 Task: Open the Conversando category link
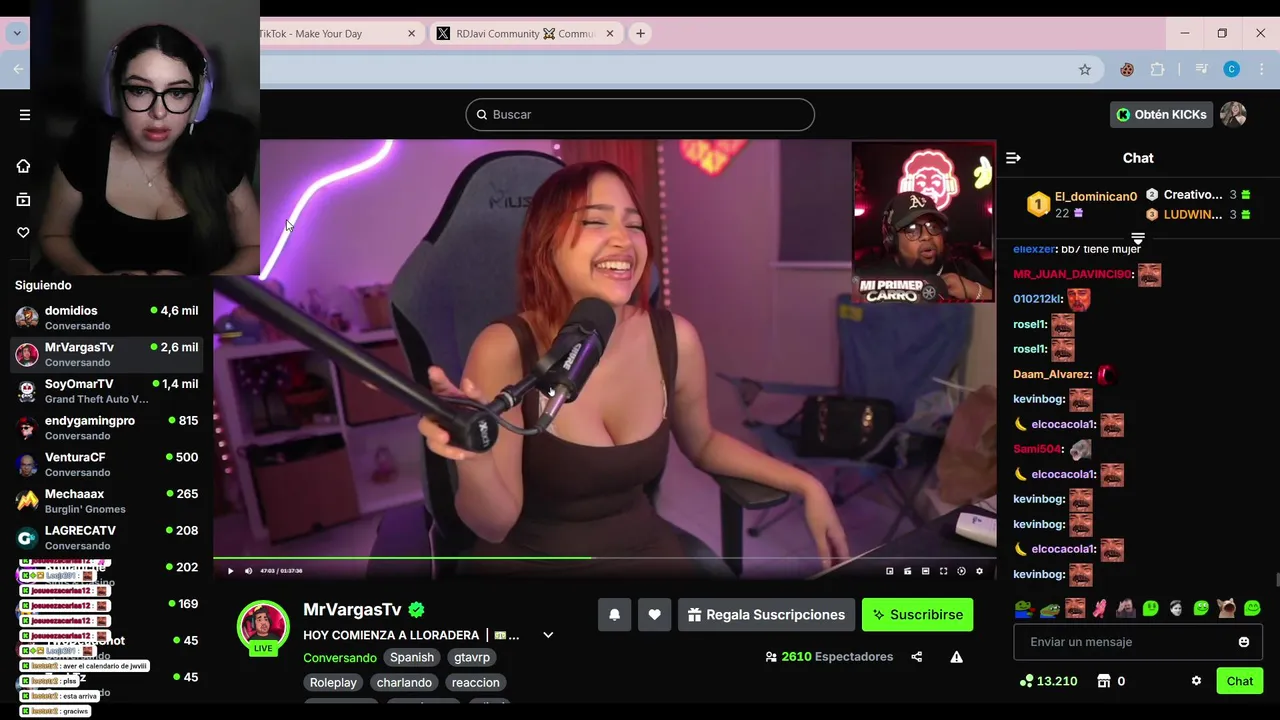tap(340, 658)
